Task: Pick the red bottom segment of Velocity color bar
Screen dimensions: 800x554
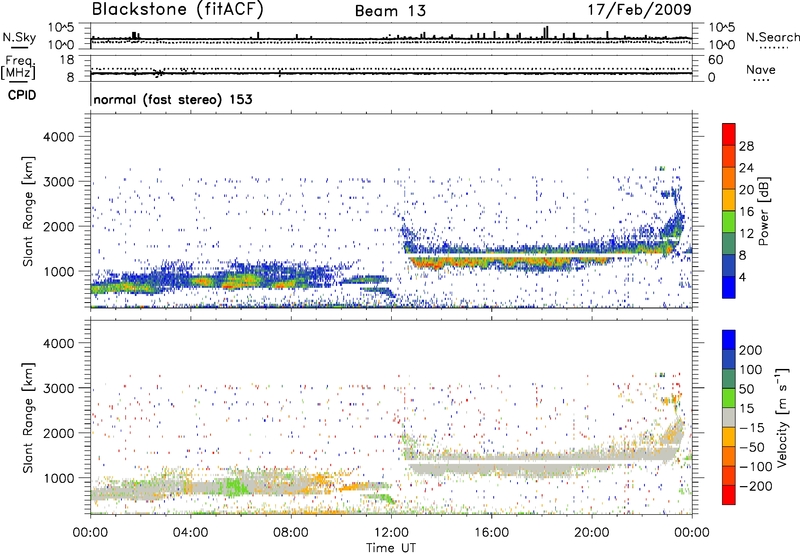Action: [x=729, y=495]
